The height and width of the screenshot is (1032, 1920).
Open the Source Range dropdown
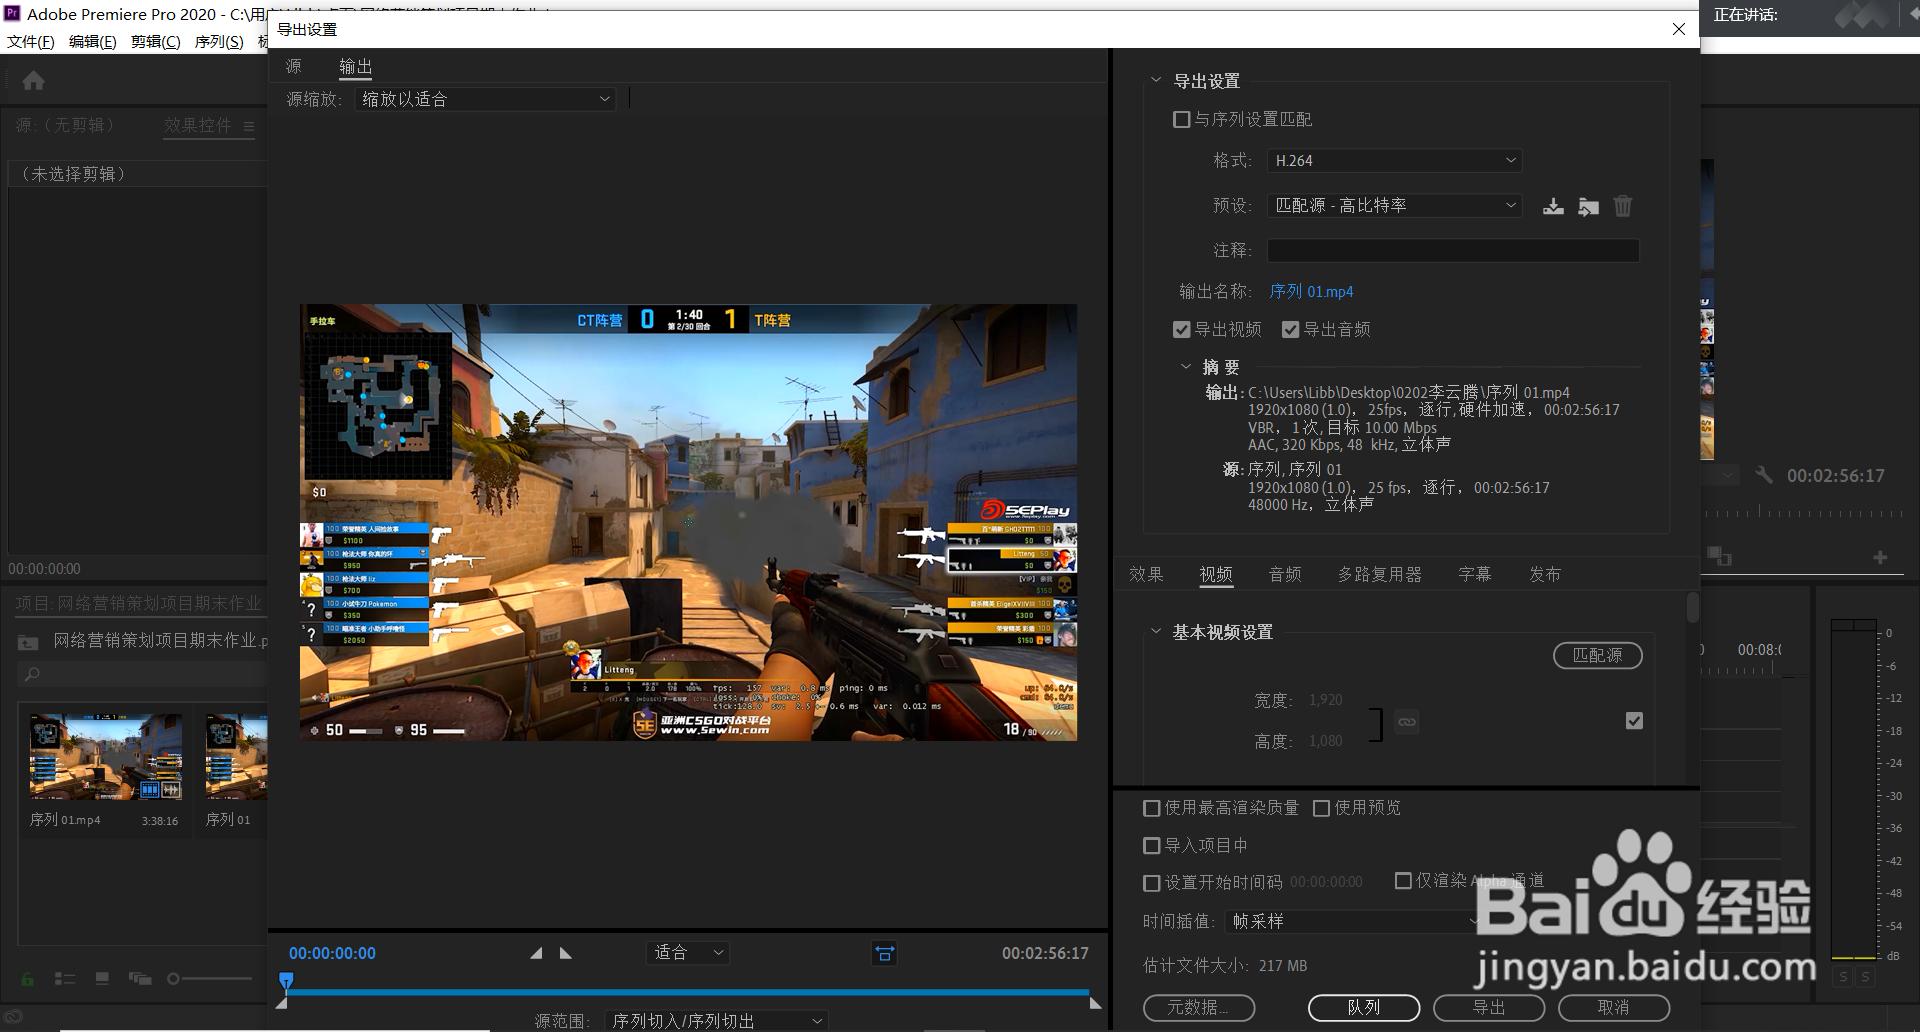tap(716, 1020)
